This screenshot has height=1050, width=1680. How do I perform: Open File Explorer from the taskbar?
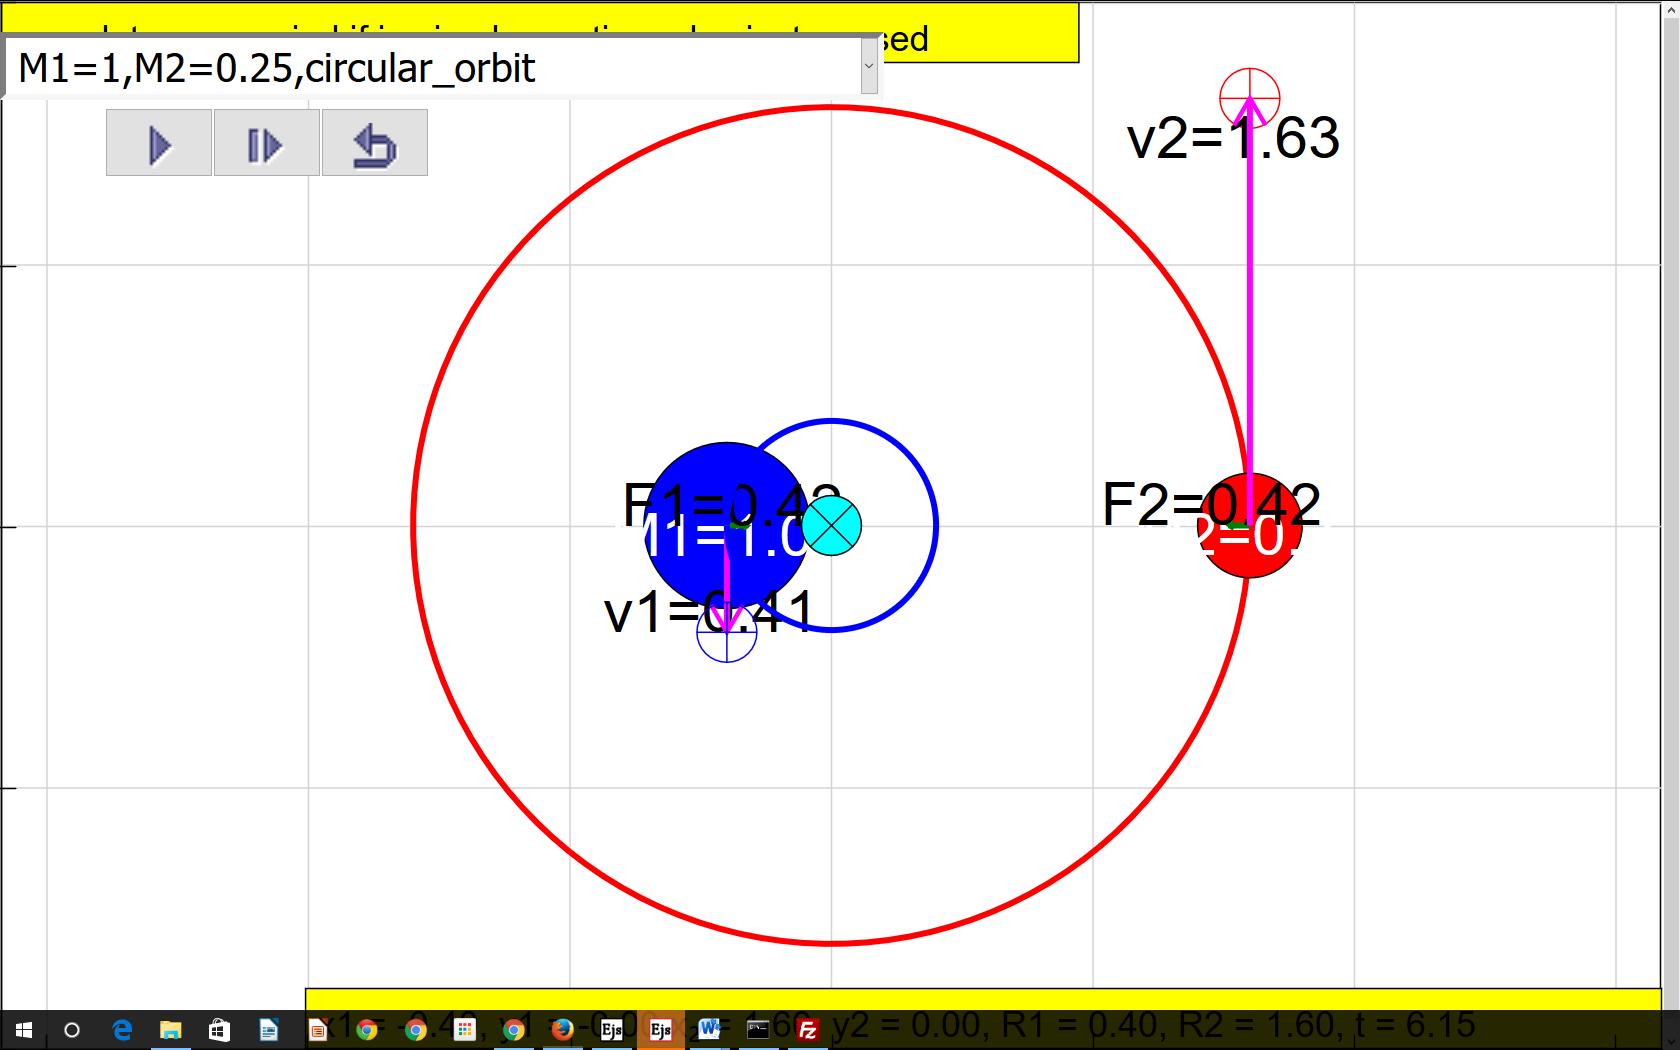171,1030
